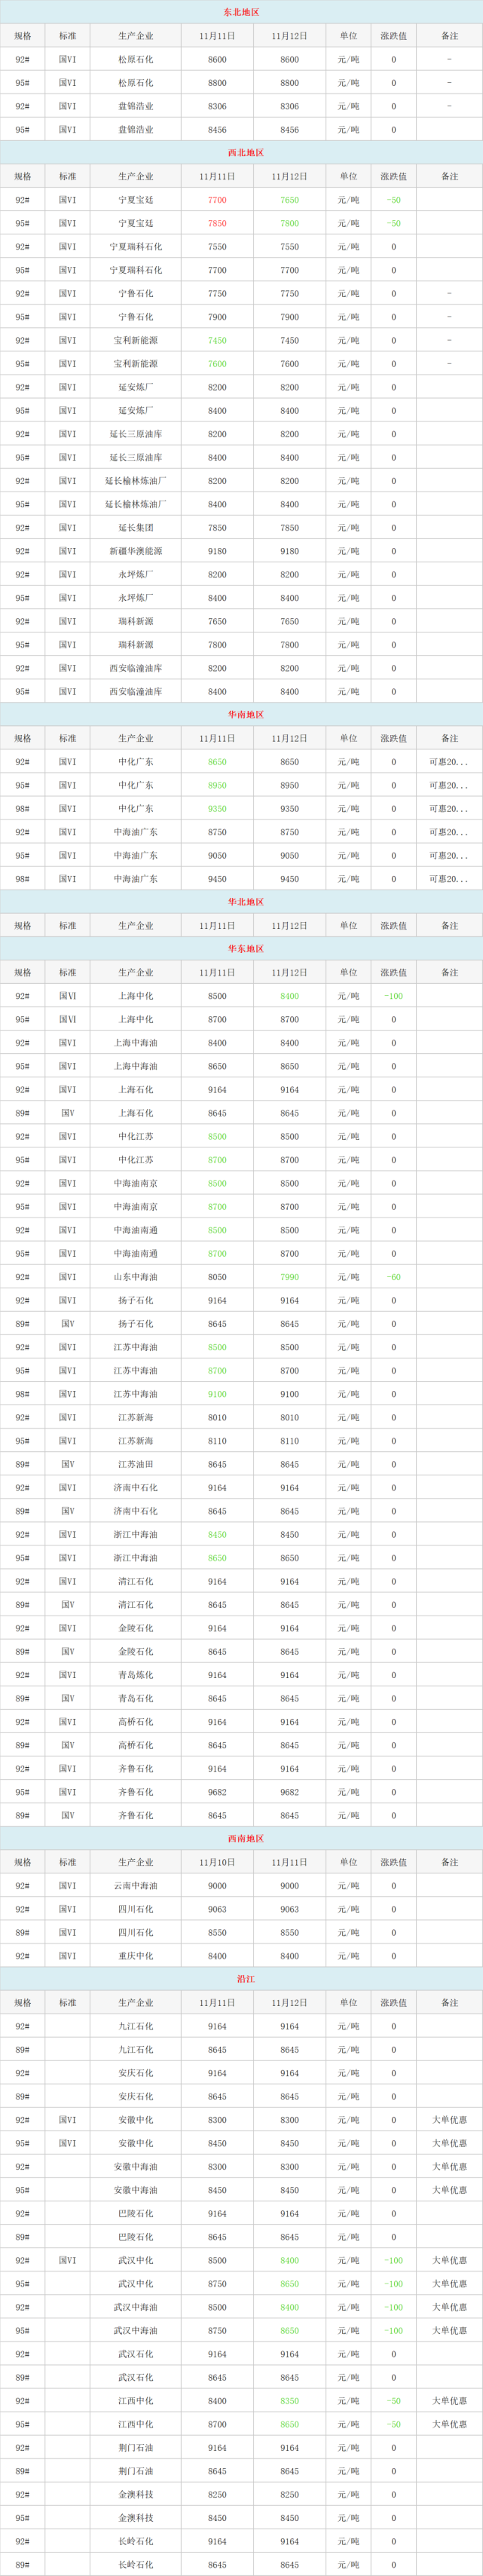Screen dimensions: 483x2576
Task: Select 松原石化 in the first 92# row
Action: (136, 60)
